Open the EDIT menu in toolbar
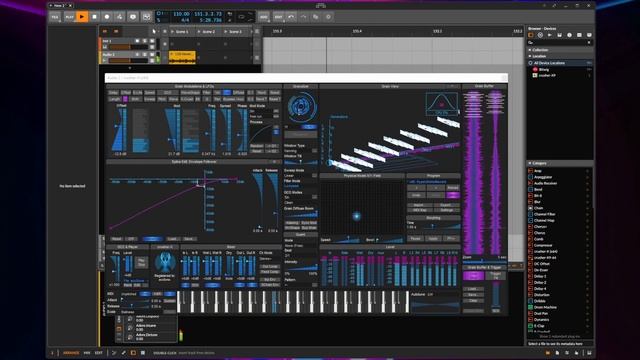 pos(278,17)
